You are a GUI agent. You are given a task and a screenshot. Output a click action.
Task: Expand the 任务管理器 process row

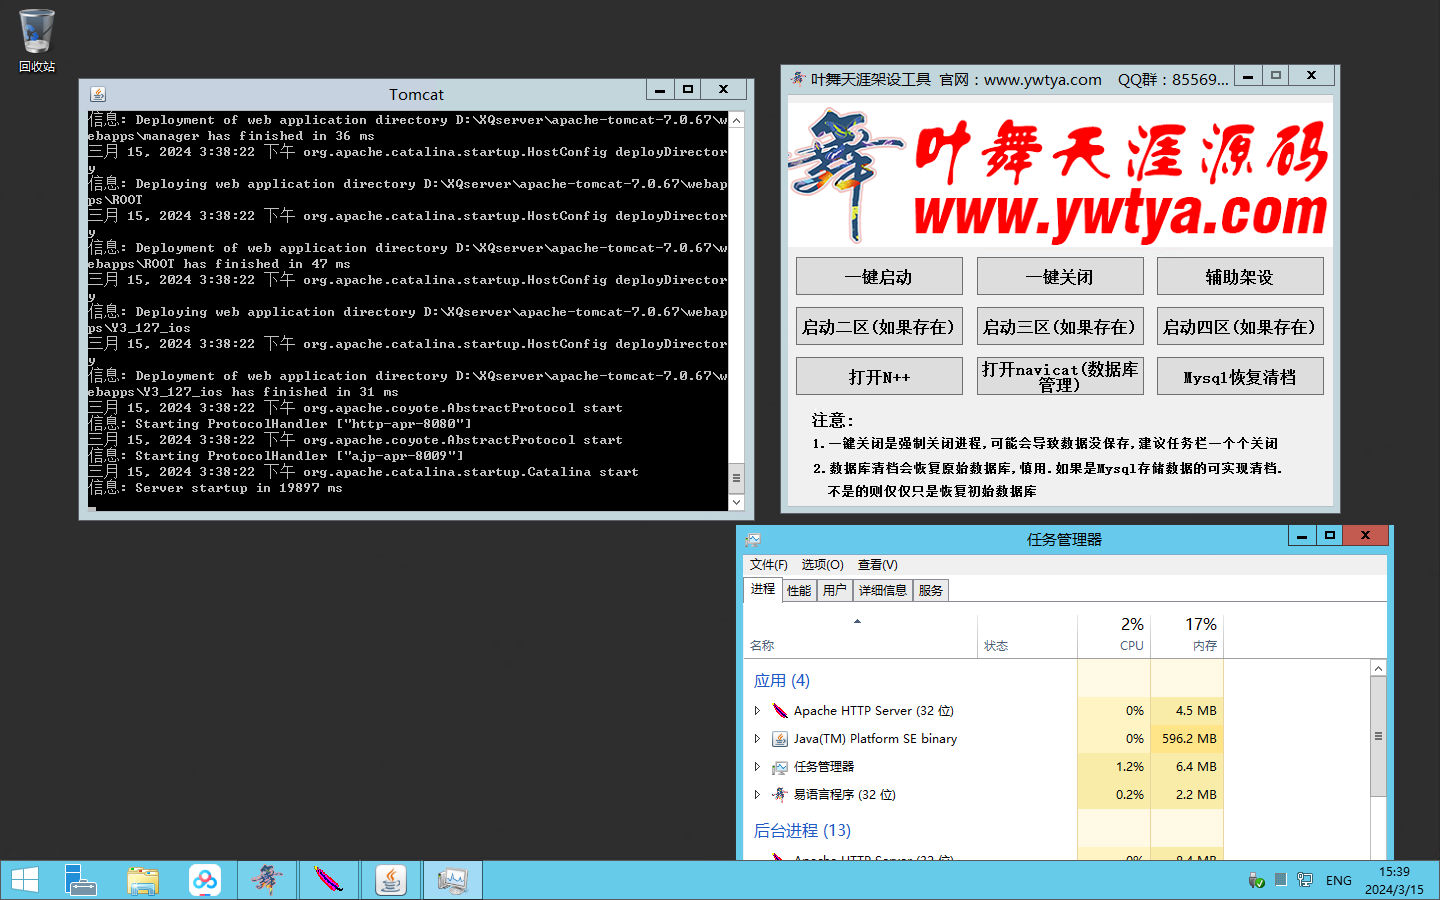click(x=757, y=767)
